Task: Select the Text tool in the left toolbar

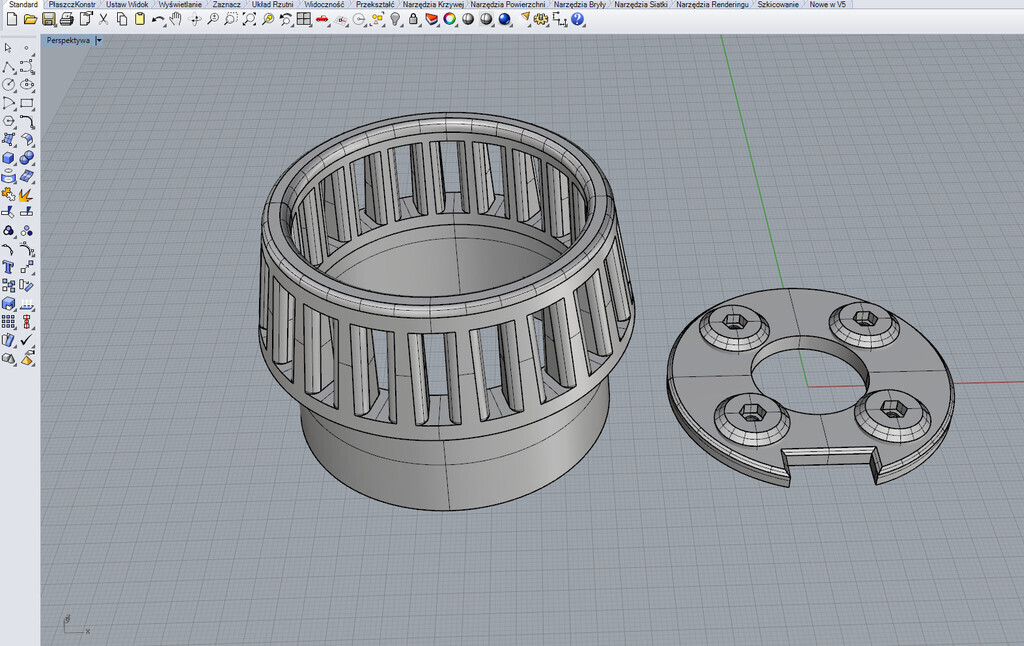Action: coord(9,268)
